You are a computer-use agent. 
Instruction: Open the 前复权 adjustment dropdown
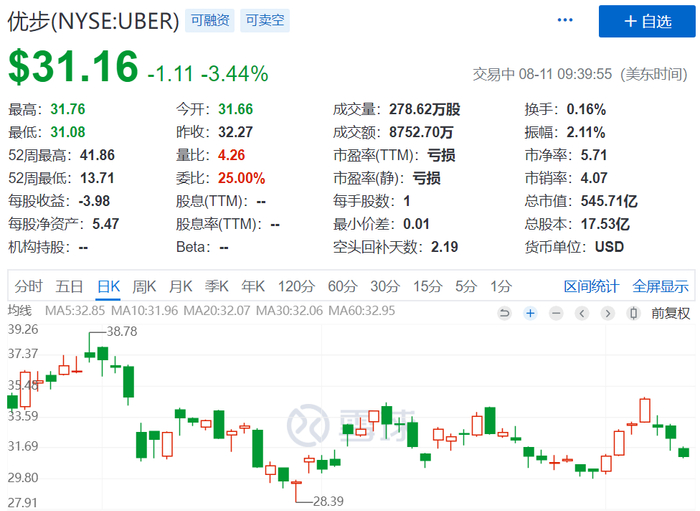tap(671, 313)
